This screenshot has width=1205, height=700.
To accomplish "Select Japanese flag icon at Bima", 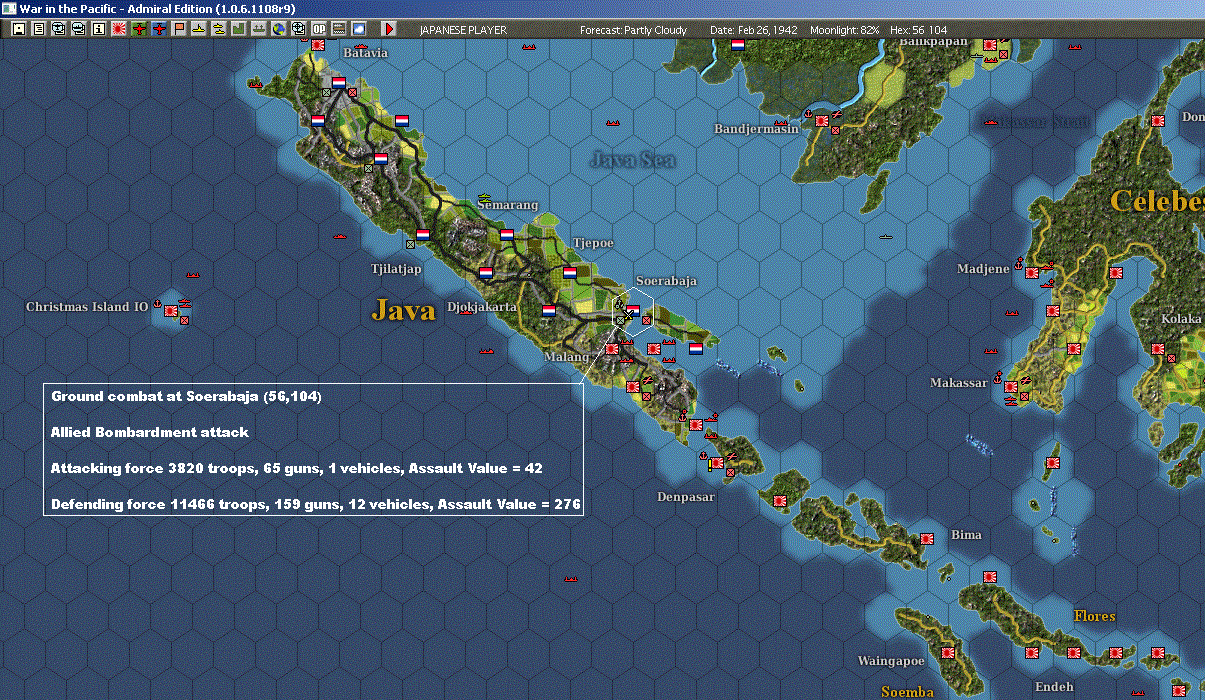I will (x=927, y=539).
